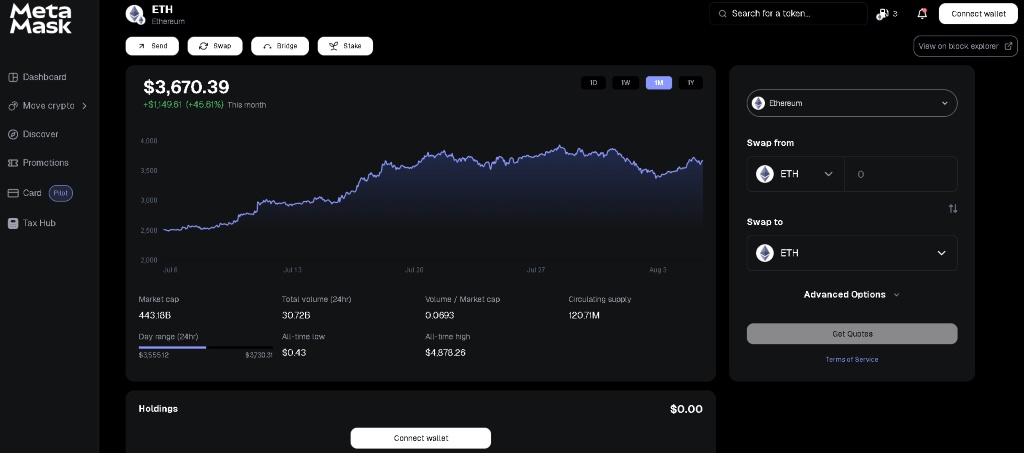Click the Stake button
Viewport: 1024px width, 453px height.
pyautogui.click(x=345, y=46)
